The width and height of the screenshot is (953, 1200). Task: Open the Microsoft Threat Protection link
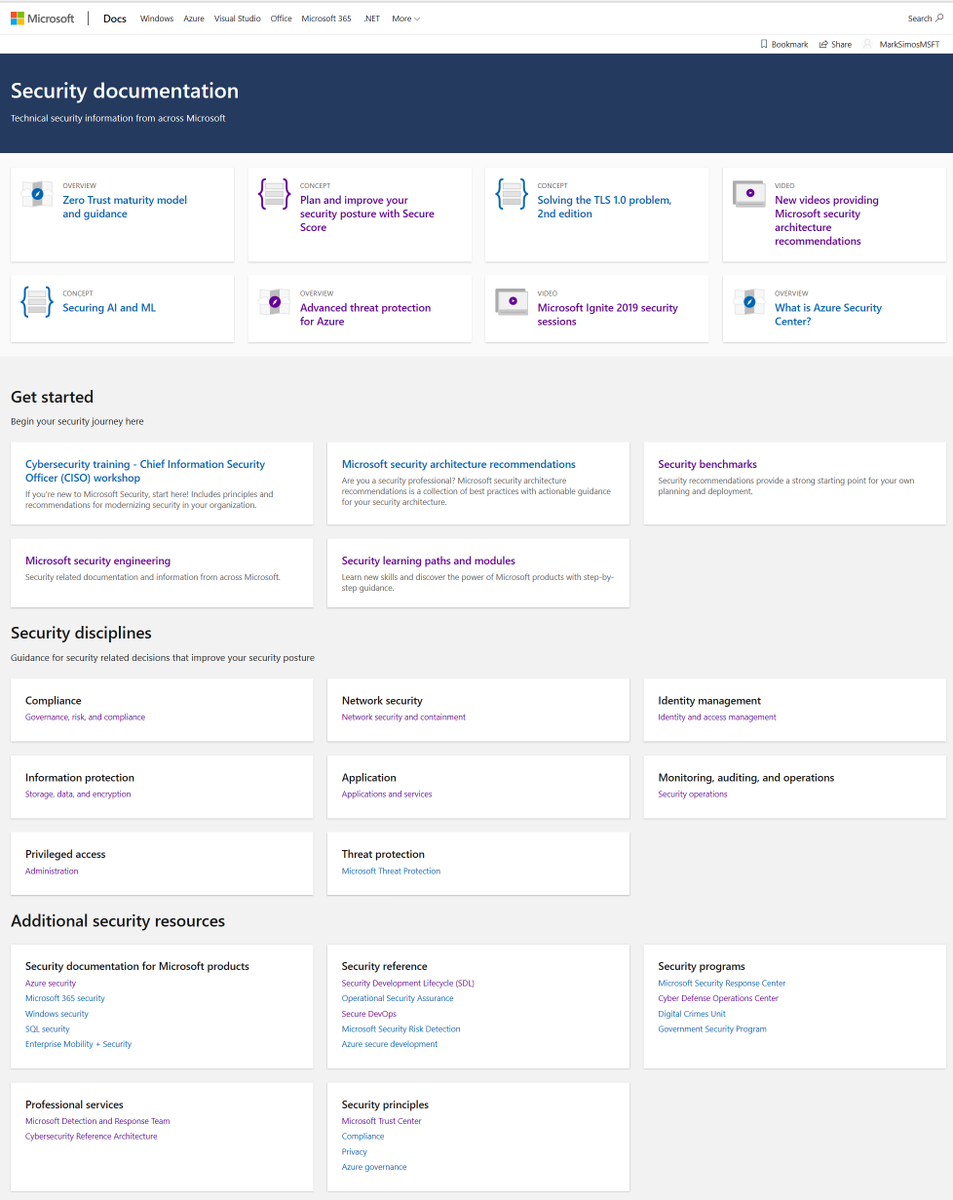point(391,871)
